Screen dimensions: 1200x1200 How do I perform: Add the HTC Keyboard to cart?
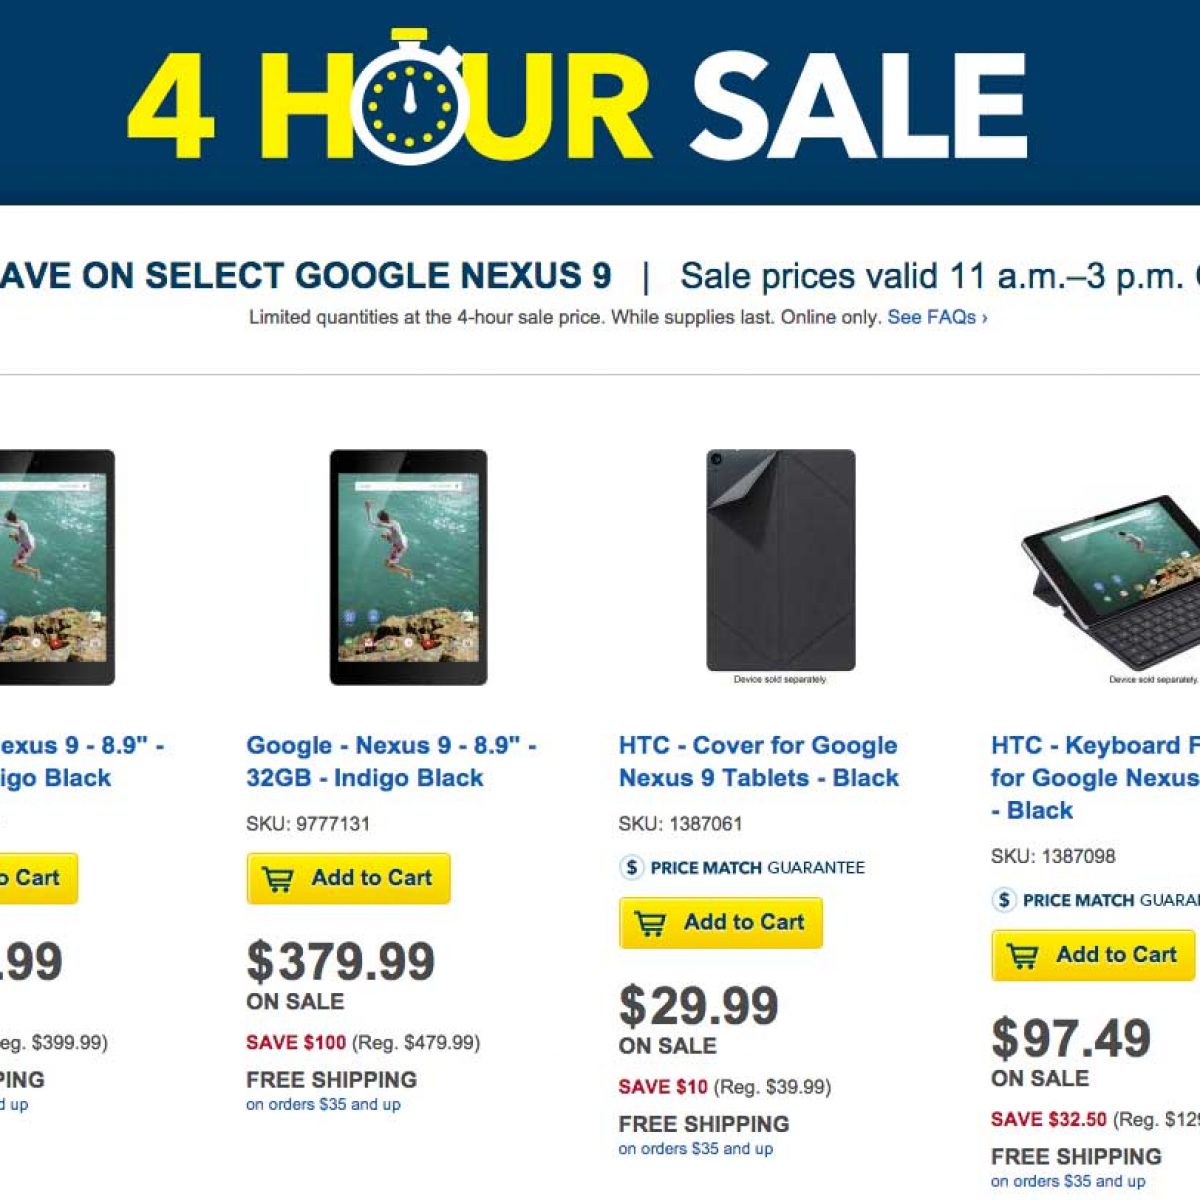[x=1093, y=955]
